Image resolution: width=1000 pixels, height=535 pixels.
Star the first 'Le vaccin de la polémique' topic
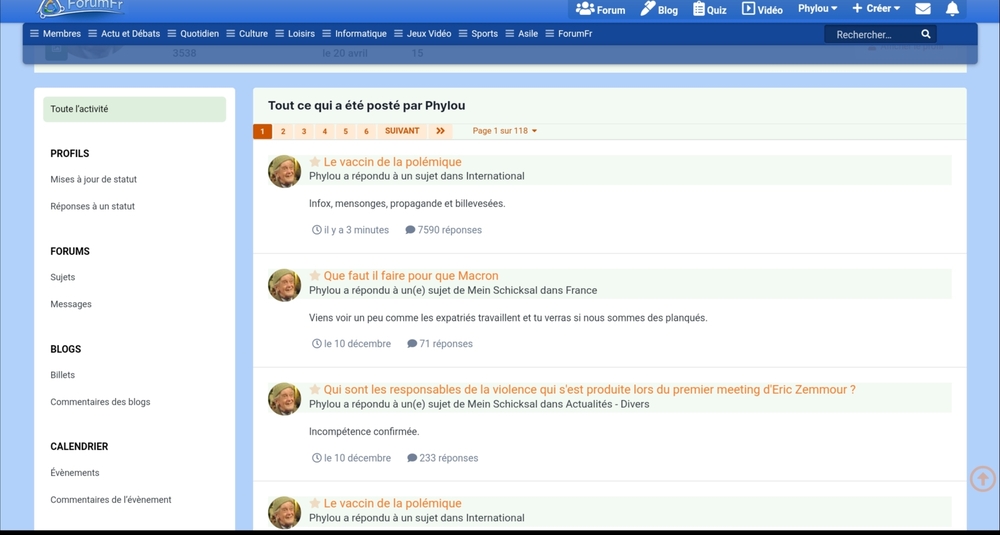[315, 162]
